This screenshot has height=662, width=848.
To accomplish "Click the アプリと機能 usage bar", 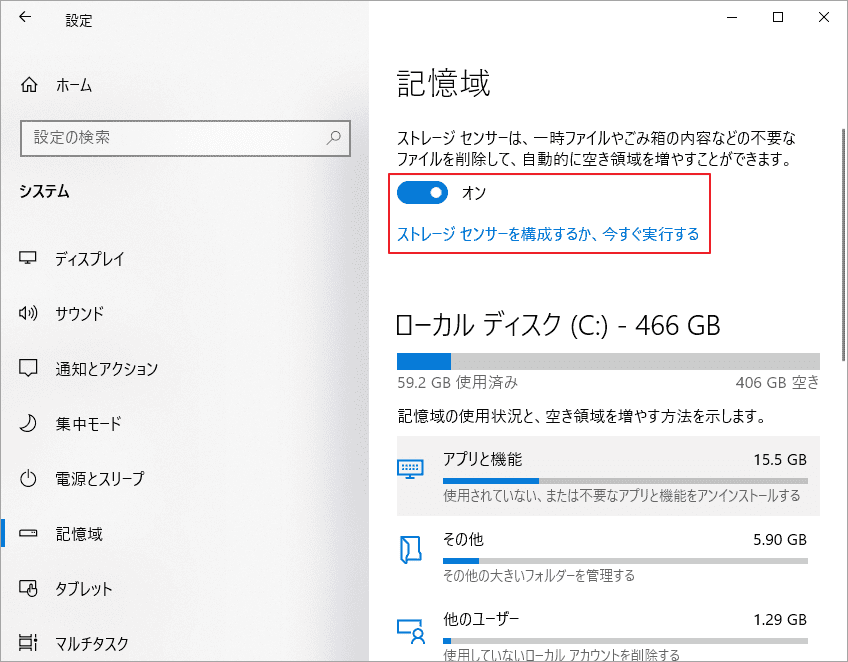I will (x=625, y=481).
